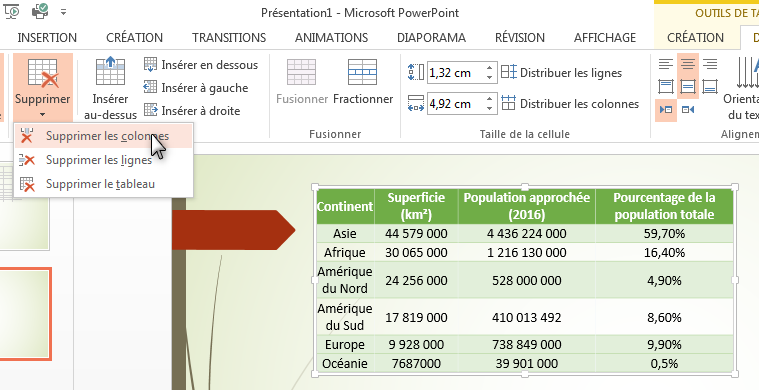Go to the AFFICHAGE tab
The image size is (759, 390).
point(605,38)
